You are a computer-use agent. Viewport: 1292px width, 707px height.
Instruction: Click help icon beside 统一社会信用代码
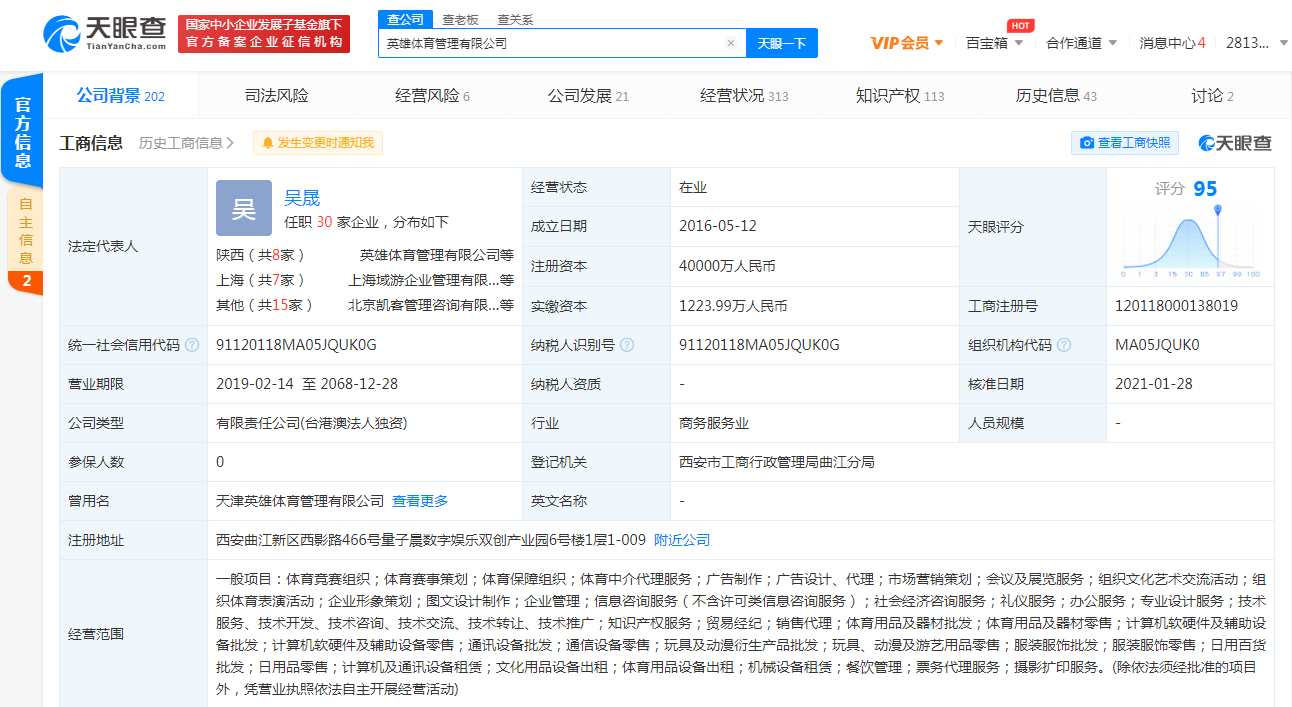tap(192, 345)
